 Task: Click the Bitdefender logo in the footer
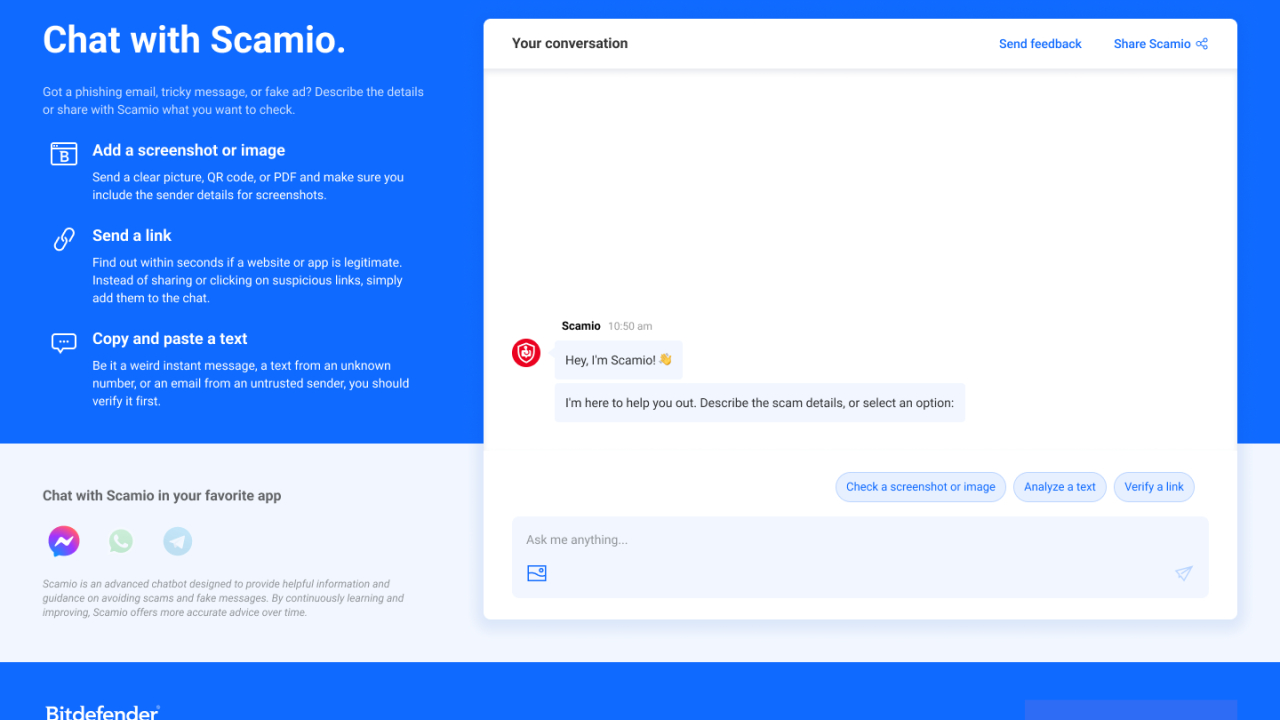tap(100, 712)
